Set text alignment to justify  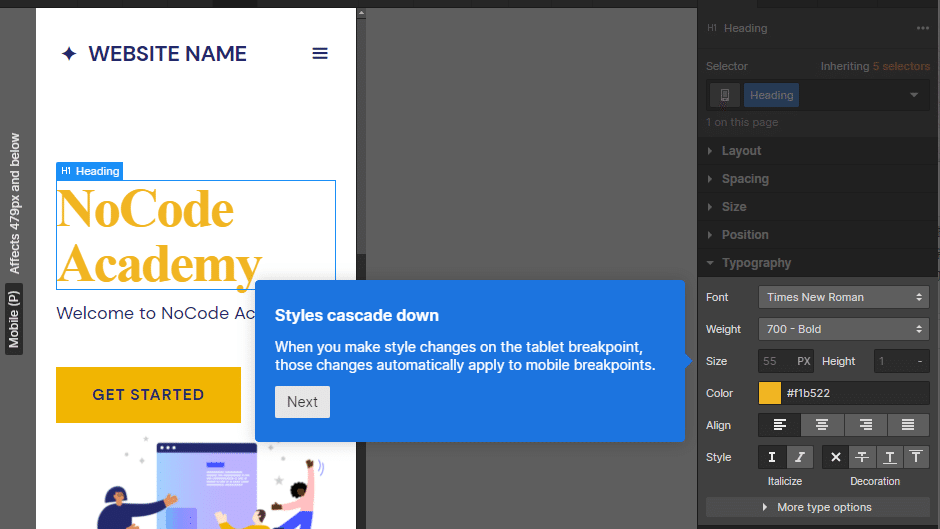click(x=908, y=425)
